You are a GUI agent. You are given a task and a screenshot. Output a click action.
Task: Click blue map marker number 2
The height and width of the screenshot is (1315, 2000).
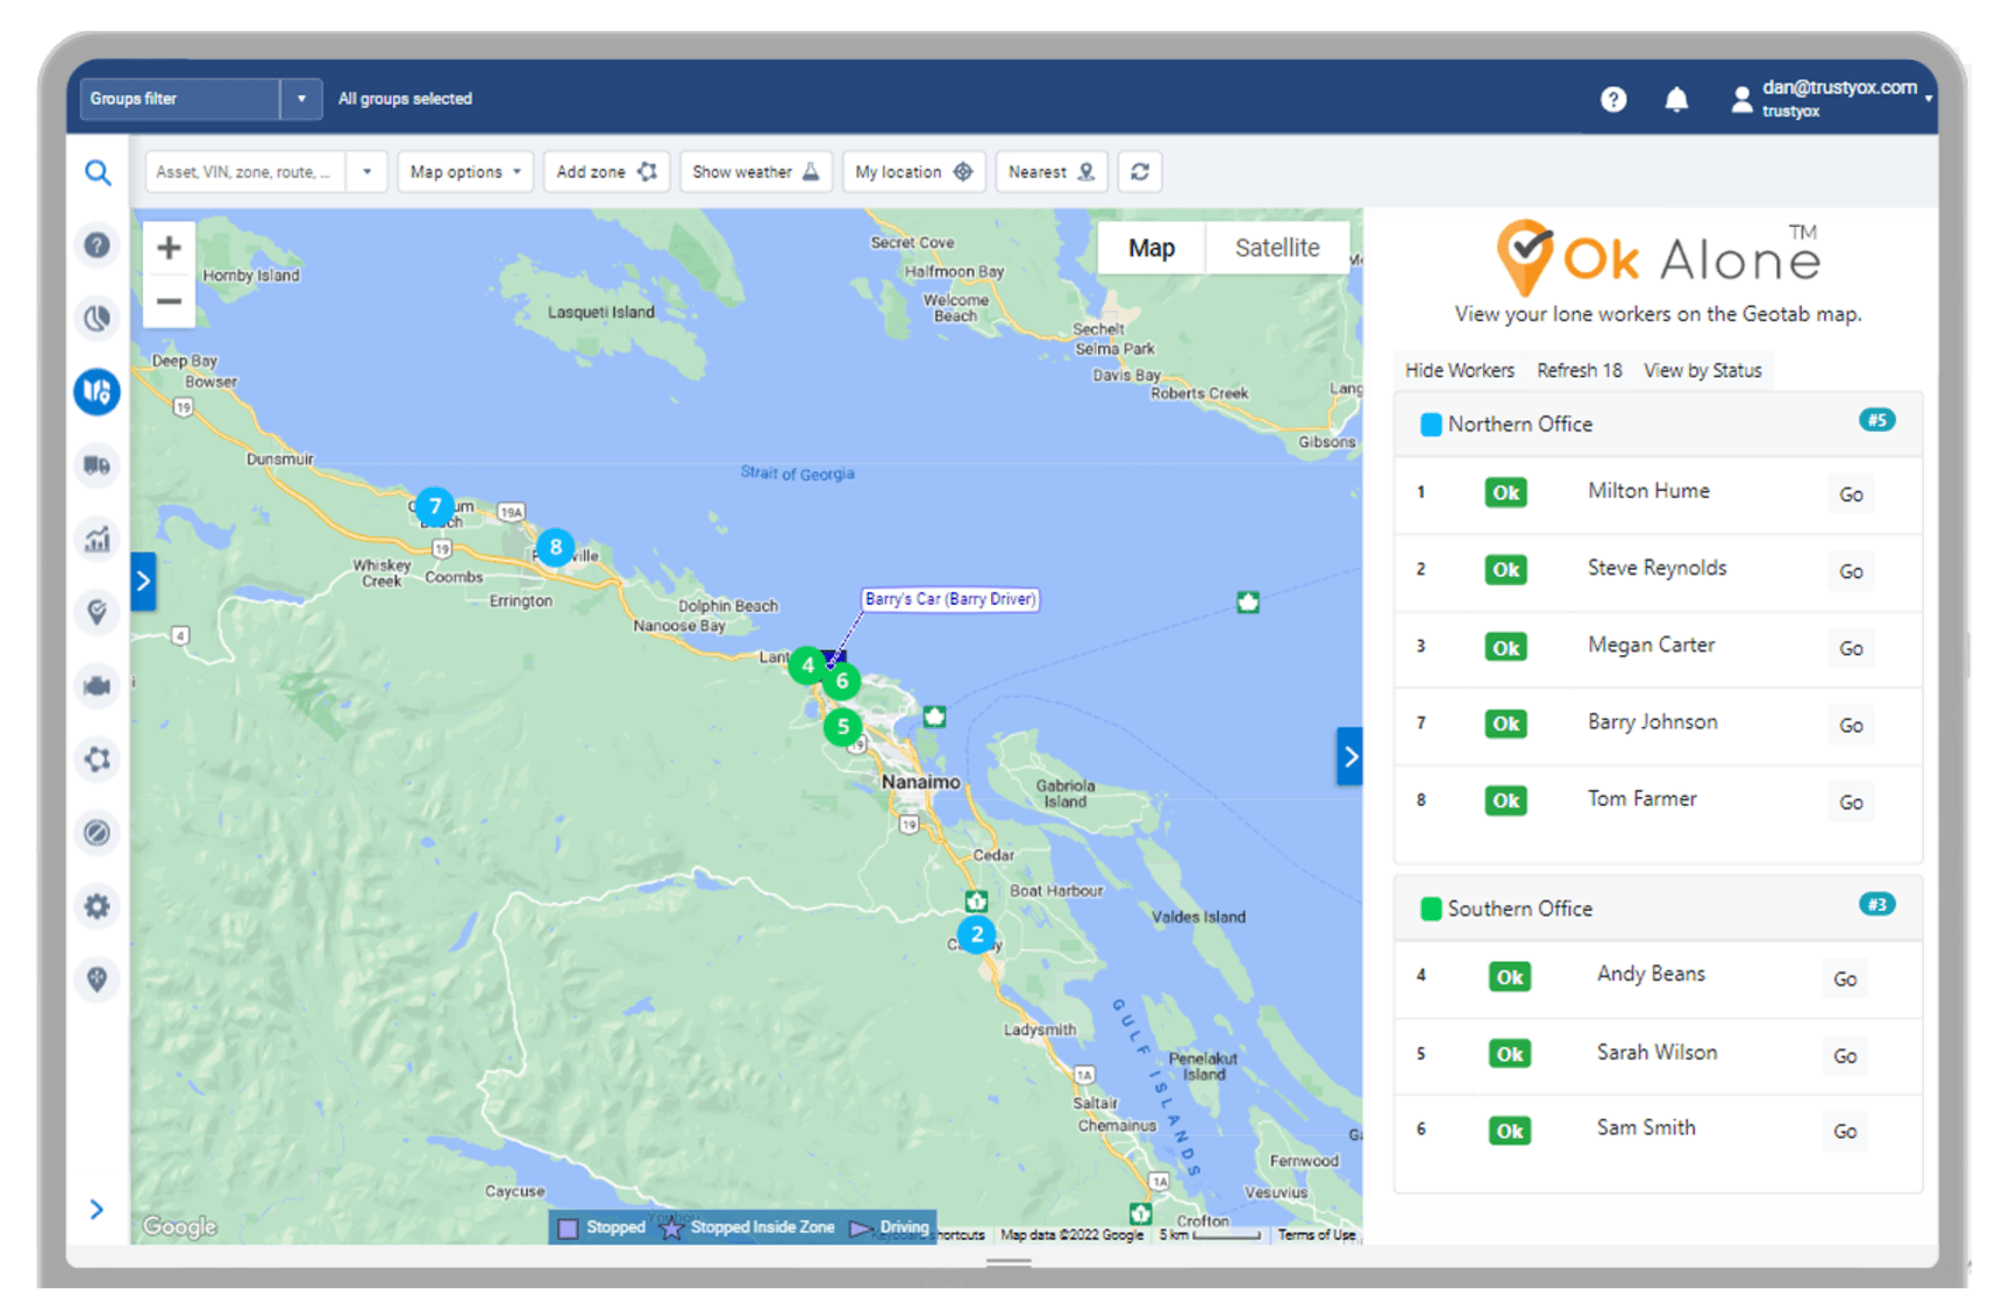[977, 934]
